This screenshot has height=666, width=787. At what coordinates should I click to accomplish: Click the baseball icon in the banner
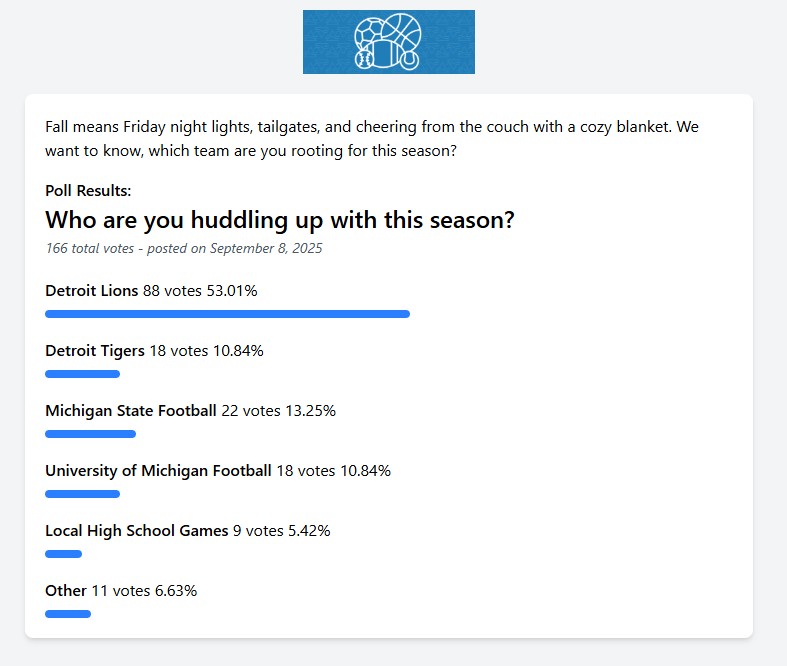(x=365, y=58)
